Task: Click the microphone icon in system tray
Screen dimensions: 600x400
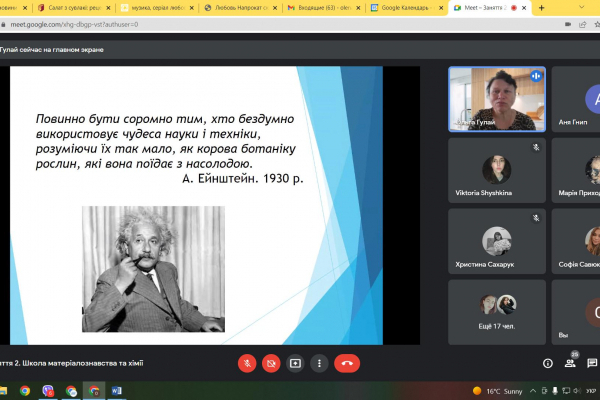Action: coord(555,391)
